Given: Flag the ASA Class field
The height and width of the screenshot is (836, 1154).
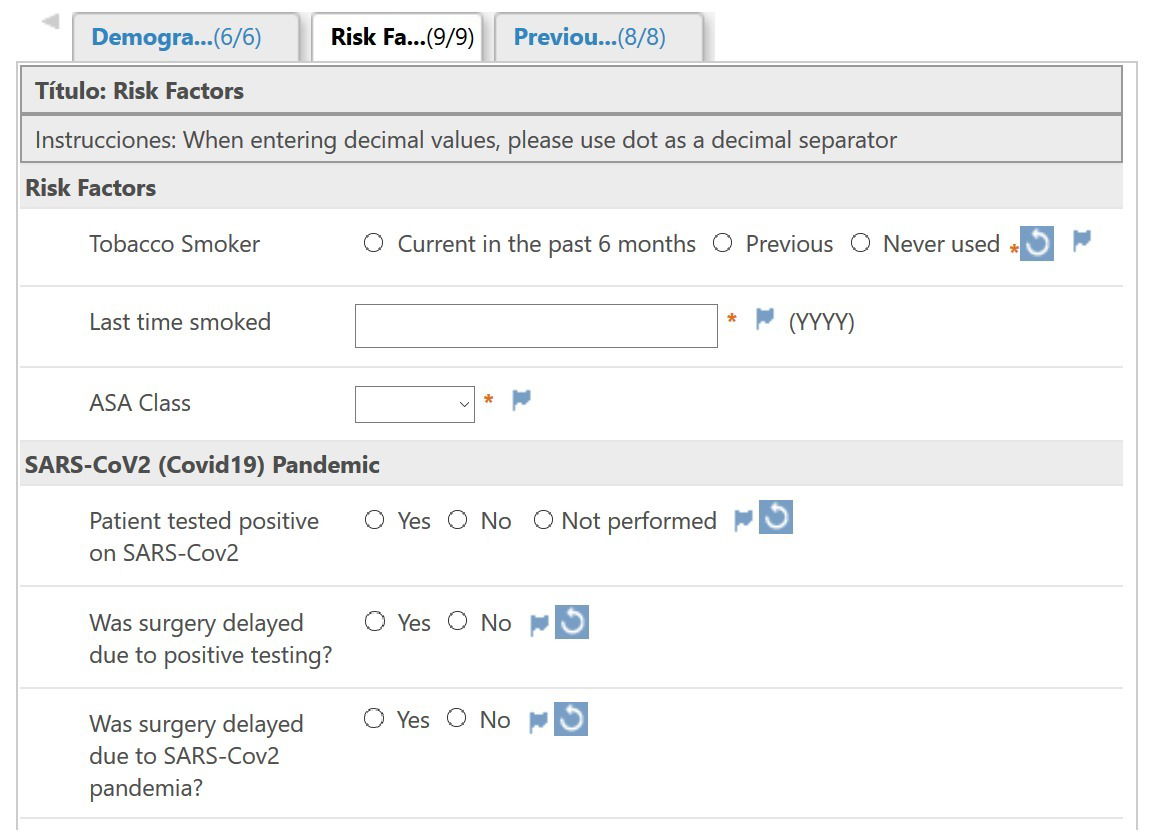Looking at the screenshot, I should coord(521,400).
